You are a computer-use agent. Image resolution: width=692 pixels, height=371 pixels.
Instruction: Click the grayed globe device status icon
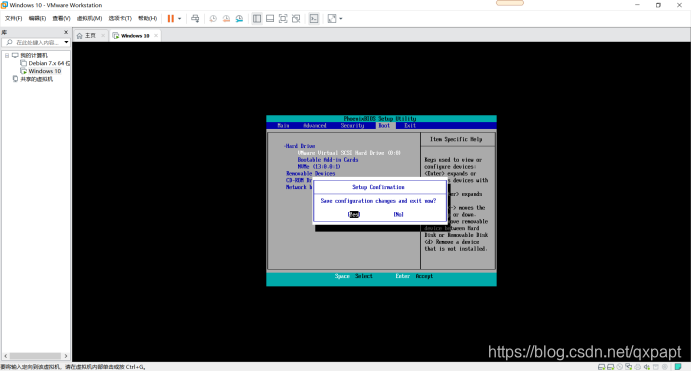click(x=665, y=367)
